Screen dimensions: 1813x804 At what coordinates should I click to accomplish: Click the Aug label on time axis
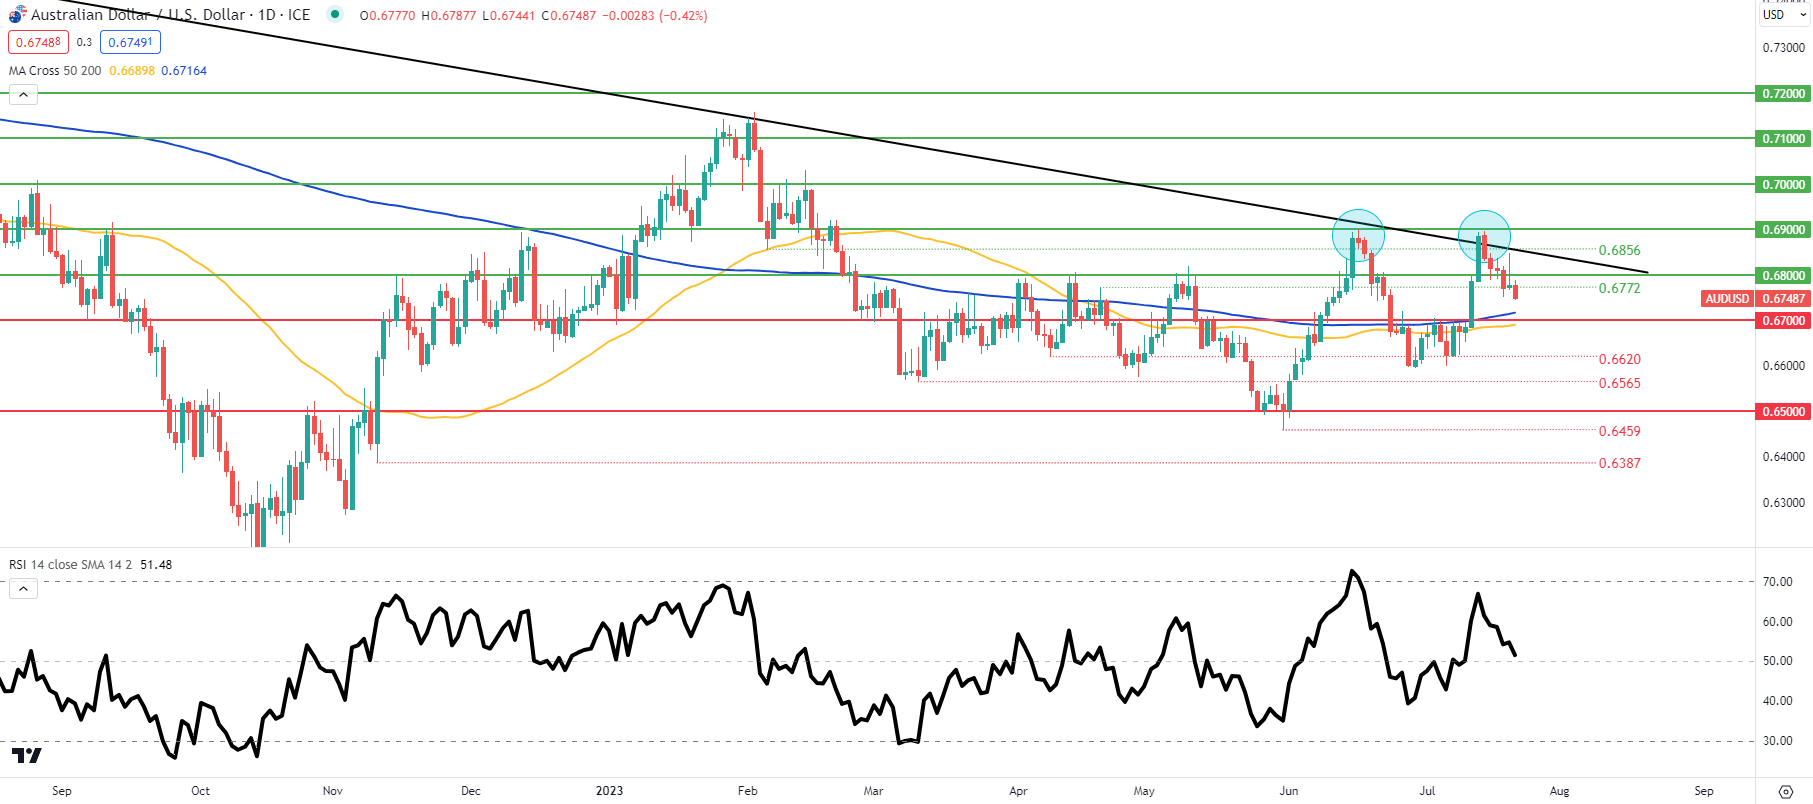tap(1559, 791)
